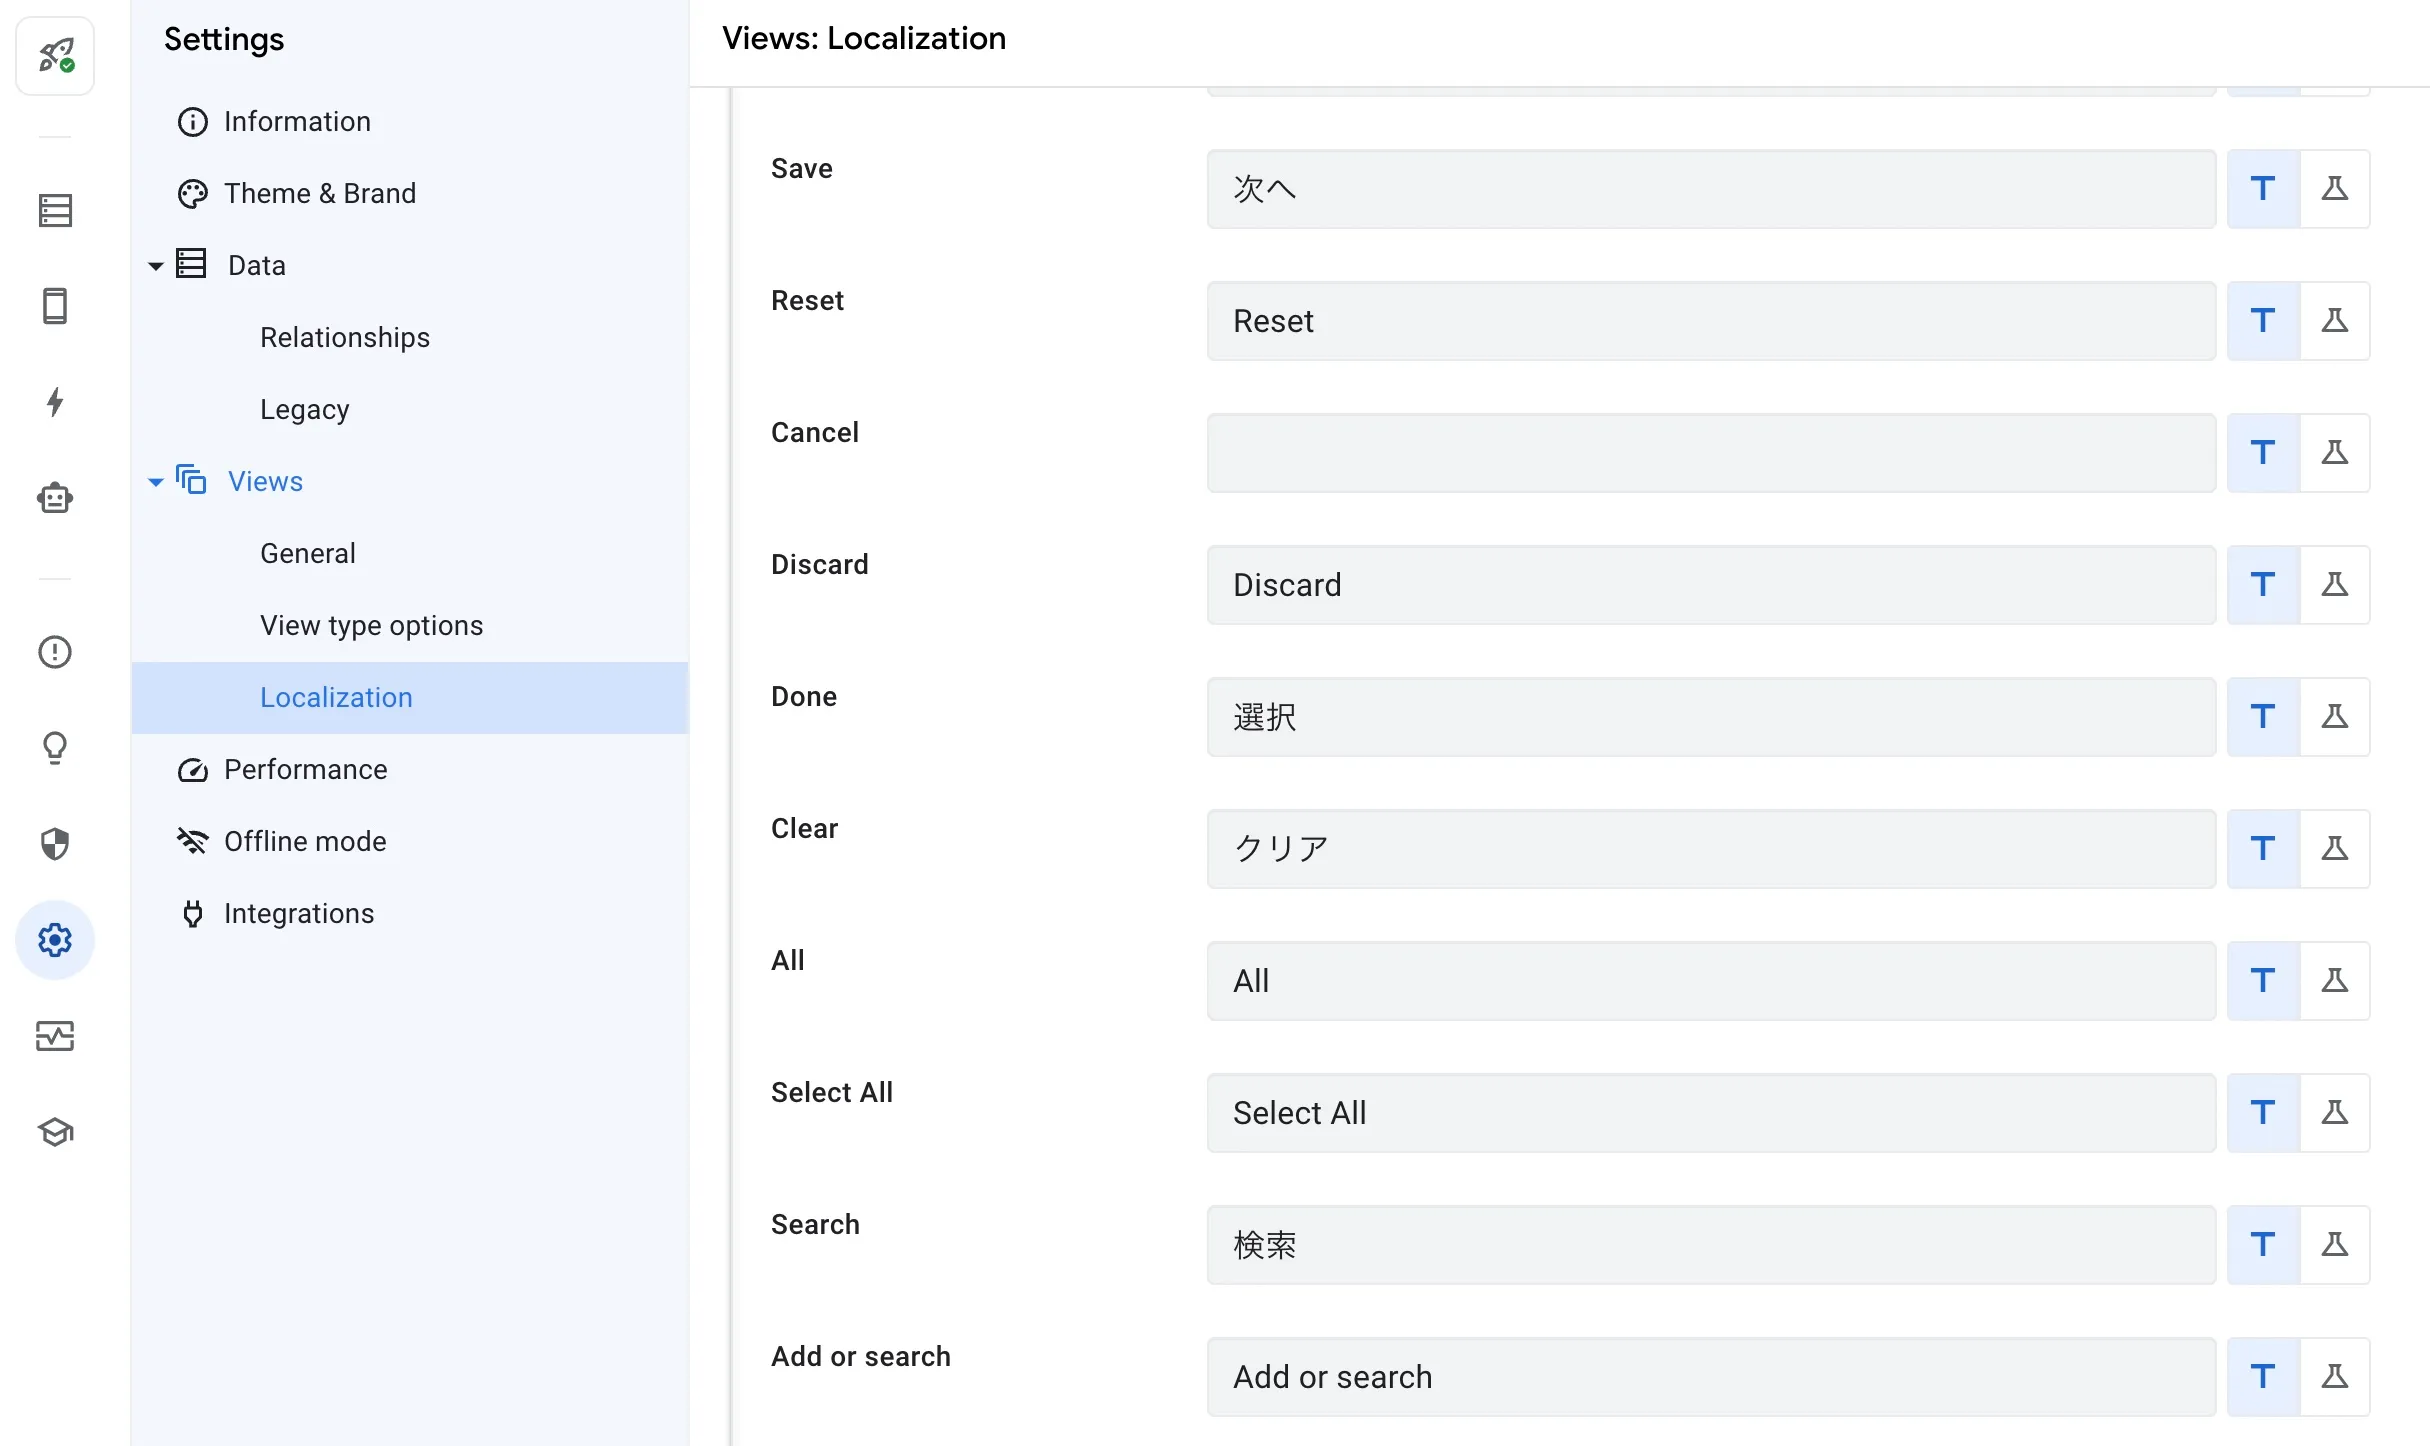The image size is (2430, 1446).
Task: Collapse the Views section arrow
Action: pyautogui.click(x=156, y=482)
